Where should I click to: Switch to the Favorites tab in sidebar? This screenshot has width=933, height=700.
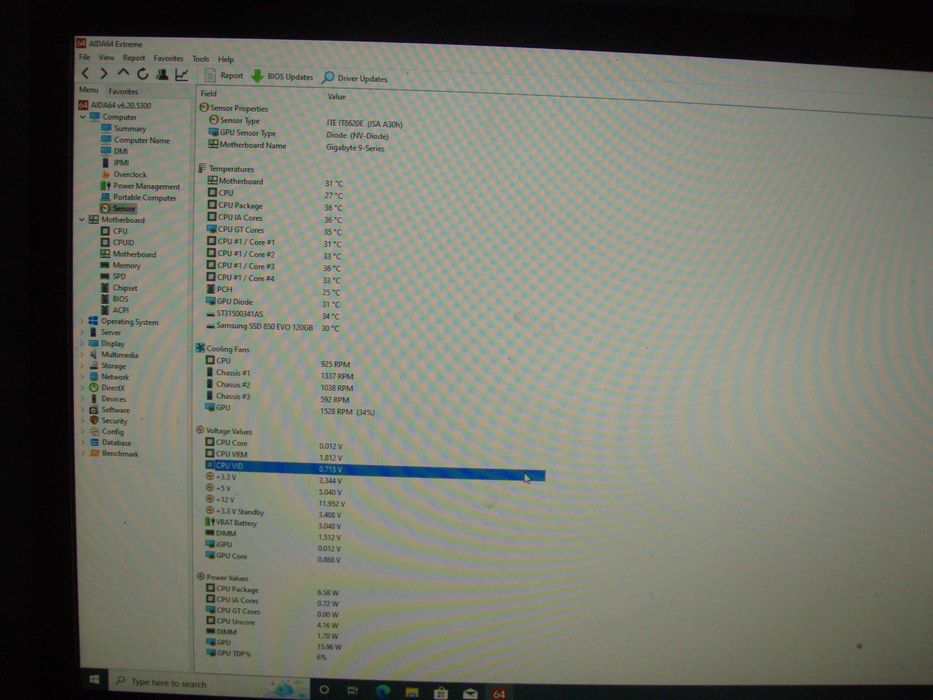coord(123,91)
